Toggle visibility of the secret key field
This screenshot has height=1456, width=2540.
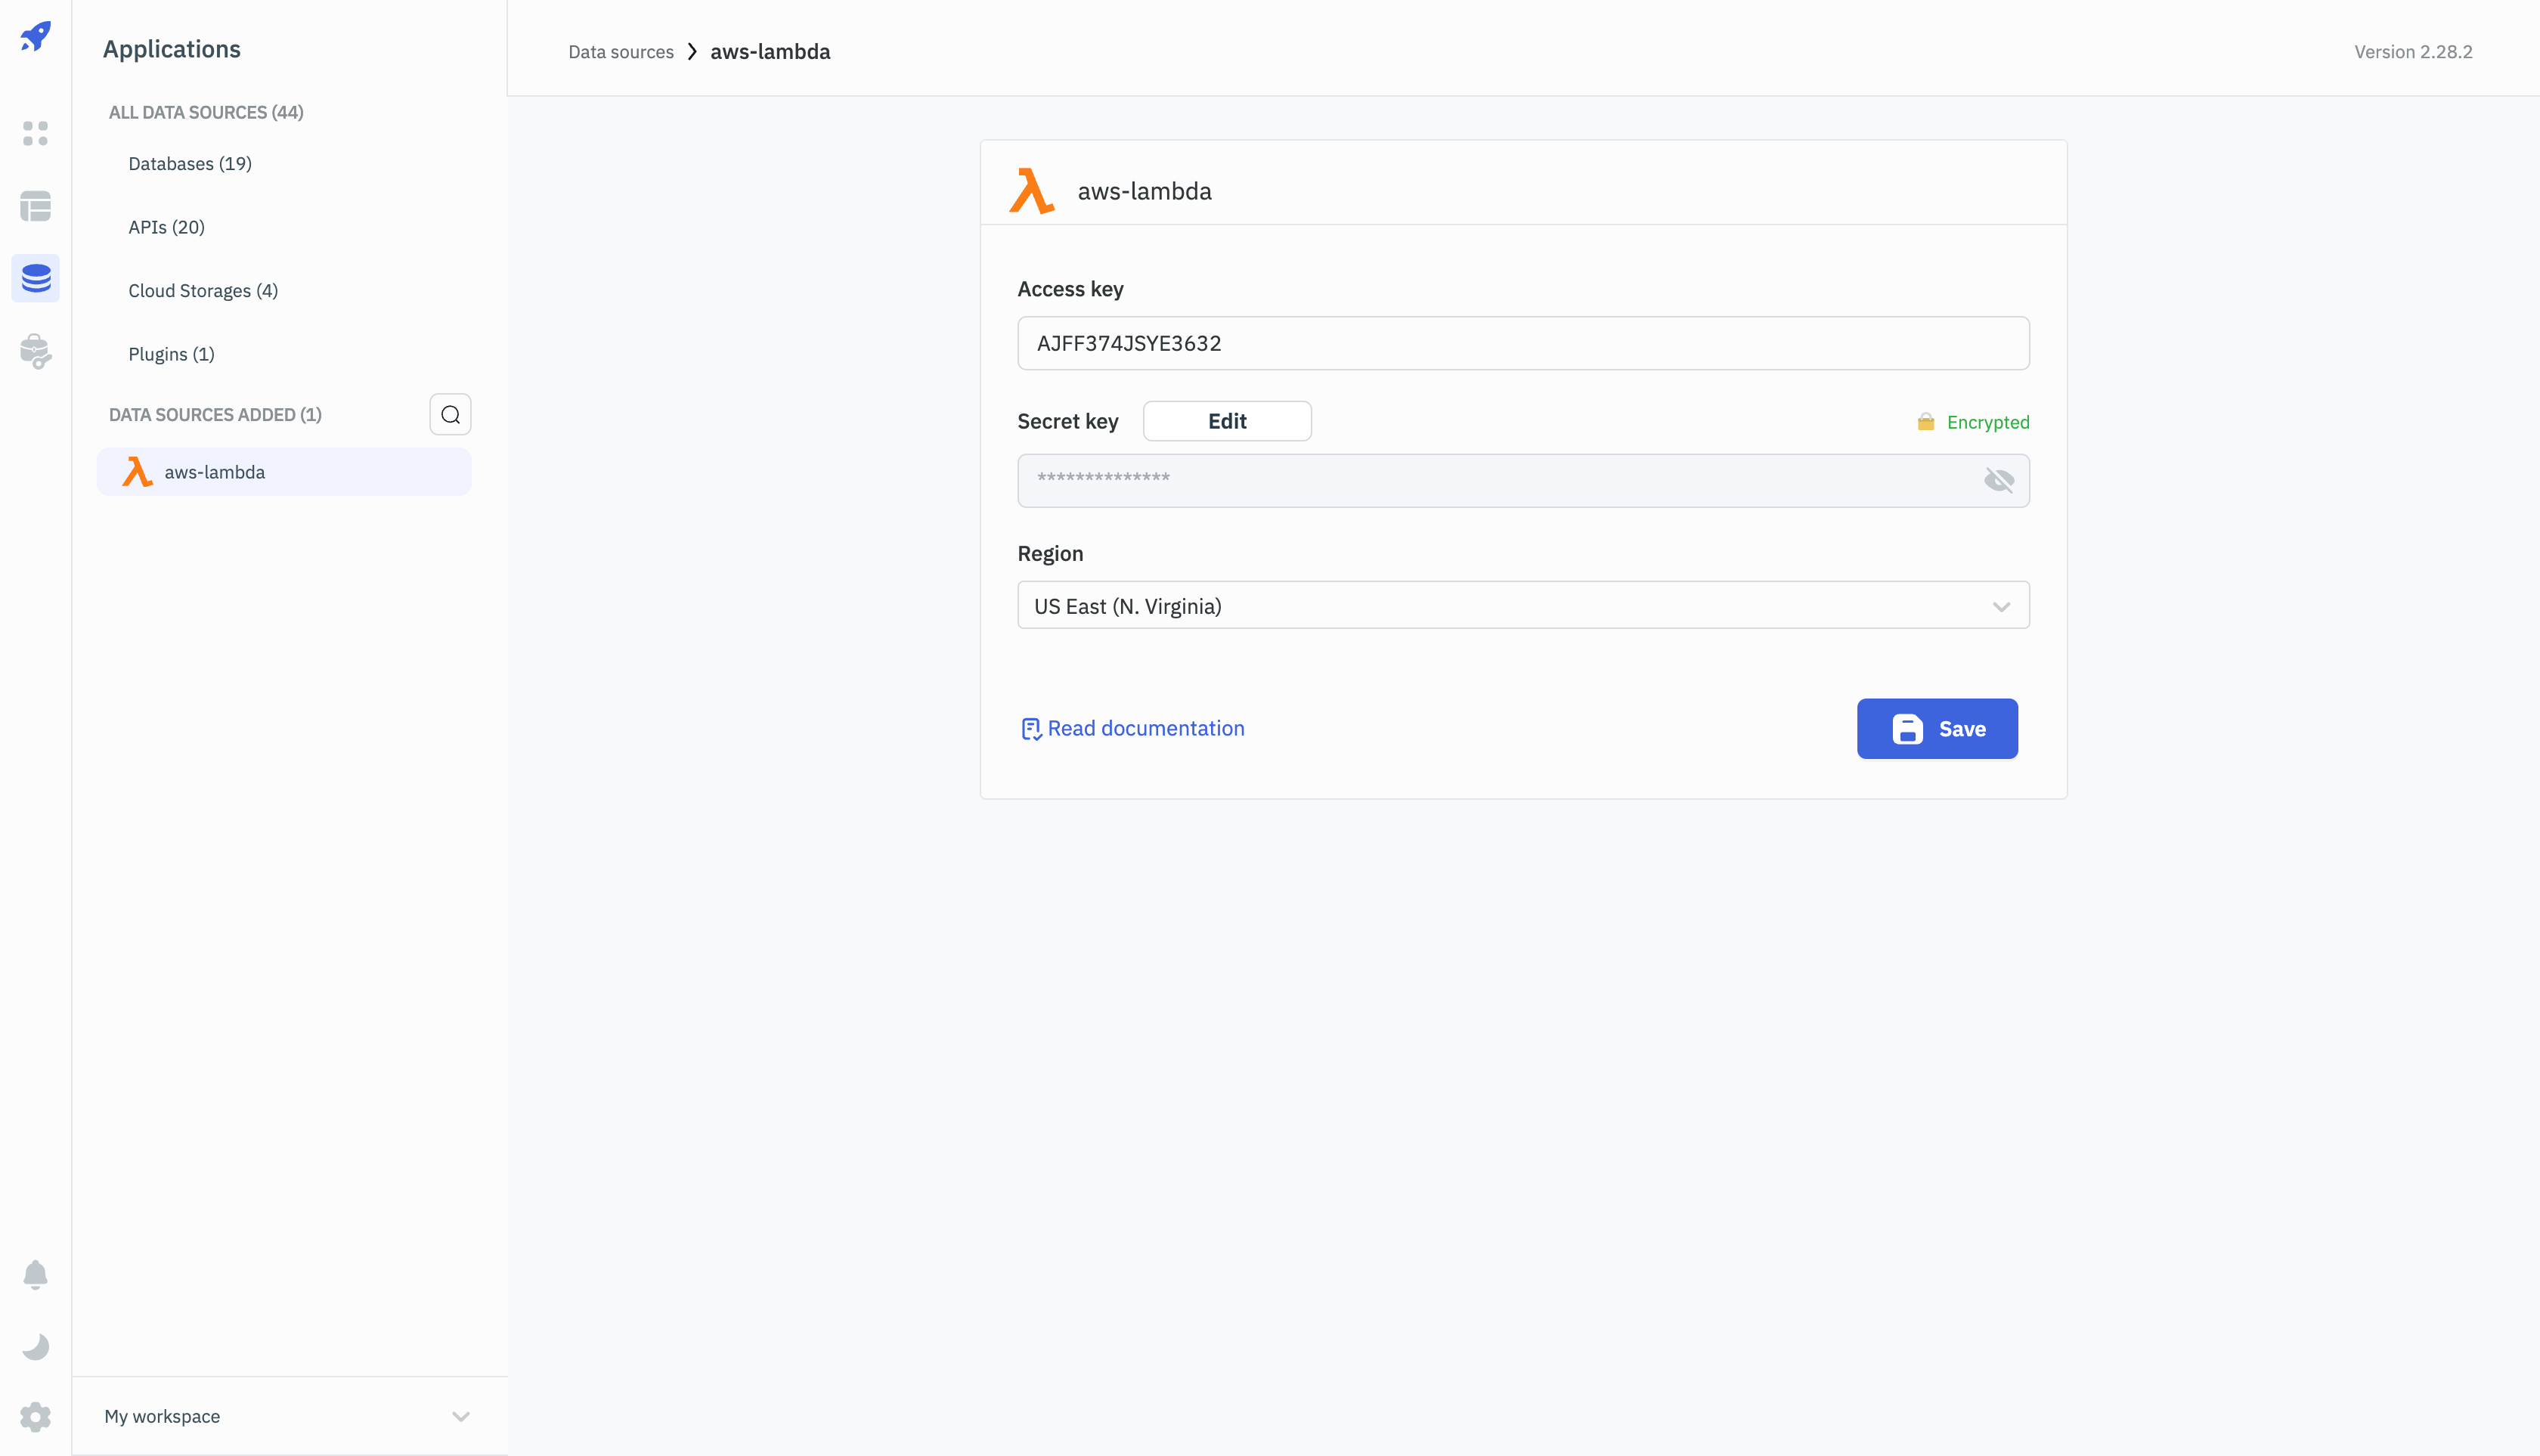[x=1999, y=479]
